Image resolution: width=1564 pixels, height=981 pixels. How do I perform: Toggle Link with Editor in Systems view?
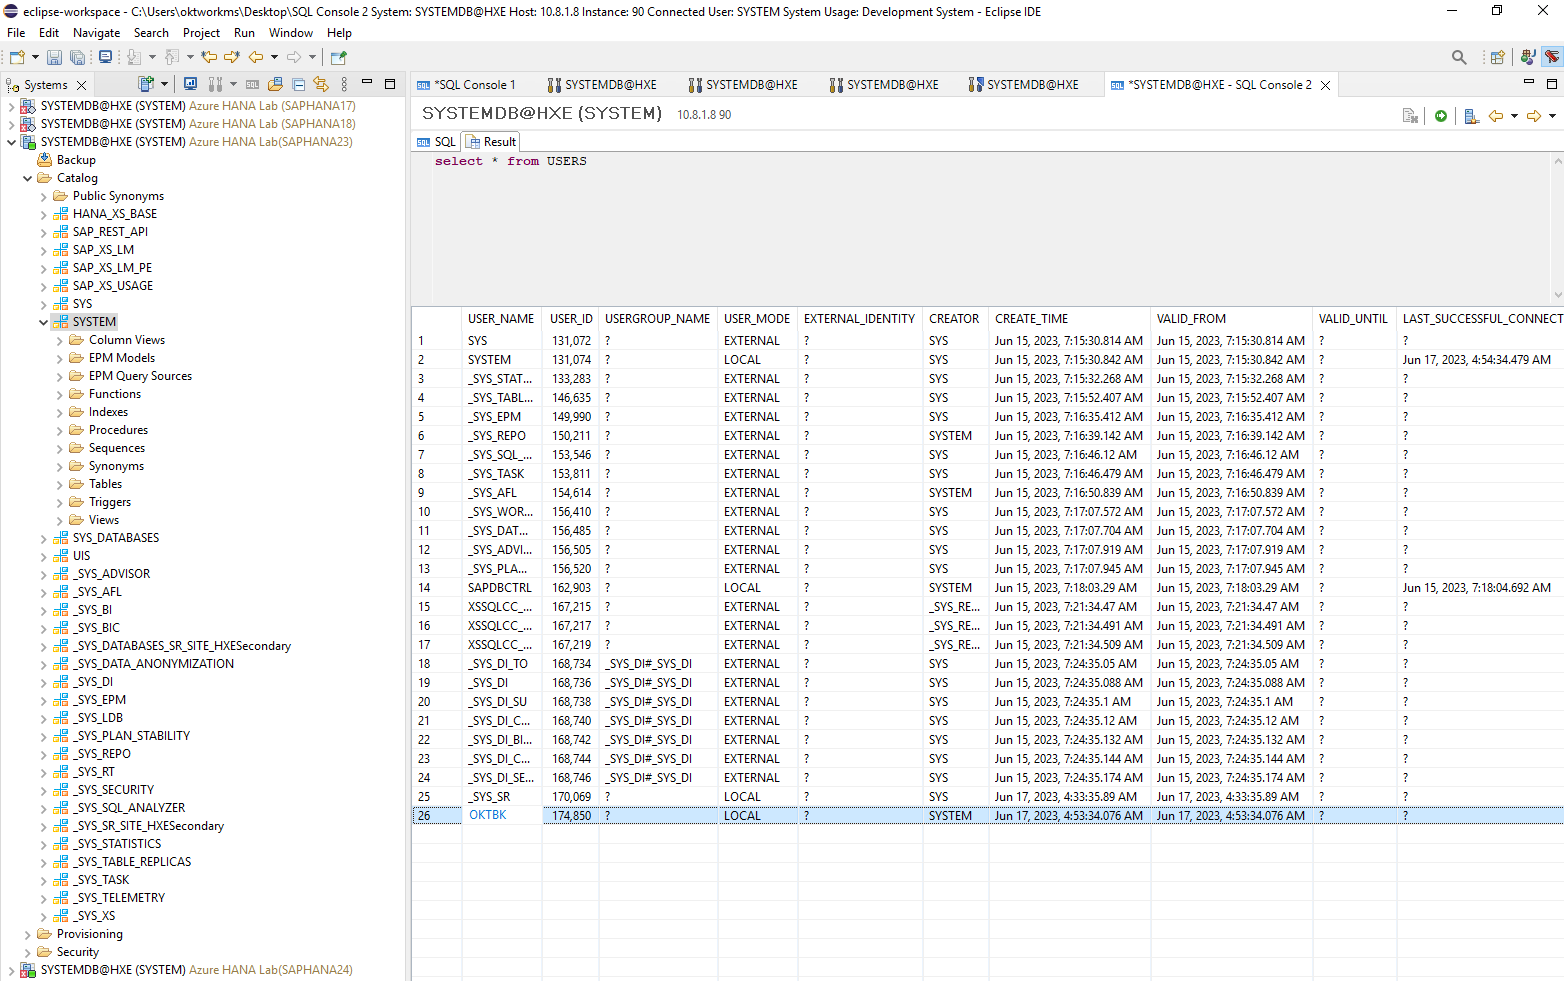point(321,84)
